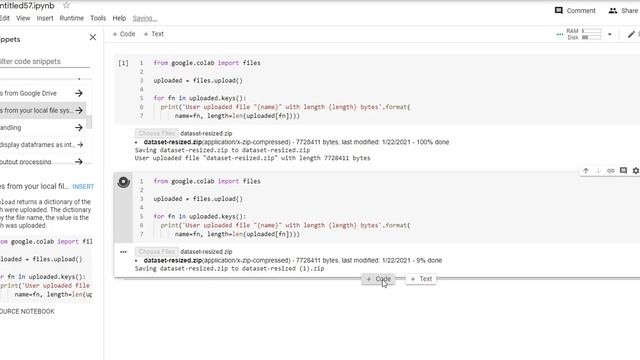This screenshot has width=640, height=360.
Task: Open the SOURCE NOTEBOOK link
Action: click(x=27, y=311)
